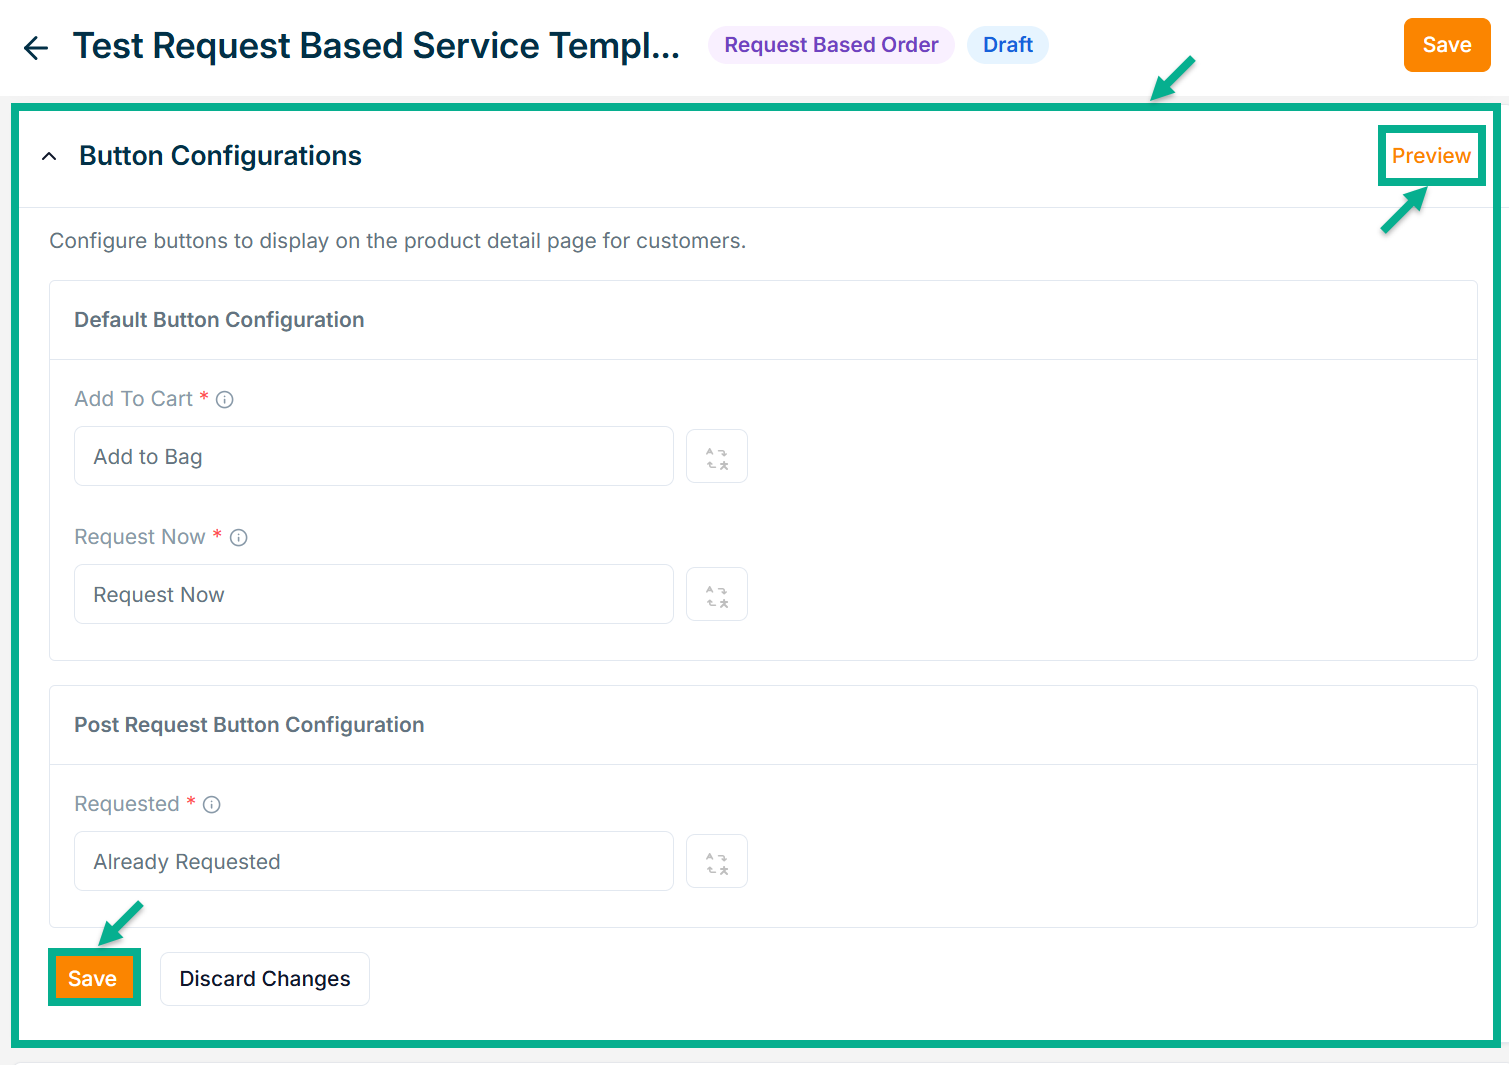Collapse the Button Configurations section
Image resolution: width=1509 pixels, height=1065 pixels.
pyautogui.click(x=49, y=157)
